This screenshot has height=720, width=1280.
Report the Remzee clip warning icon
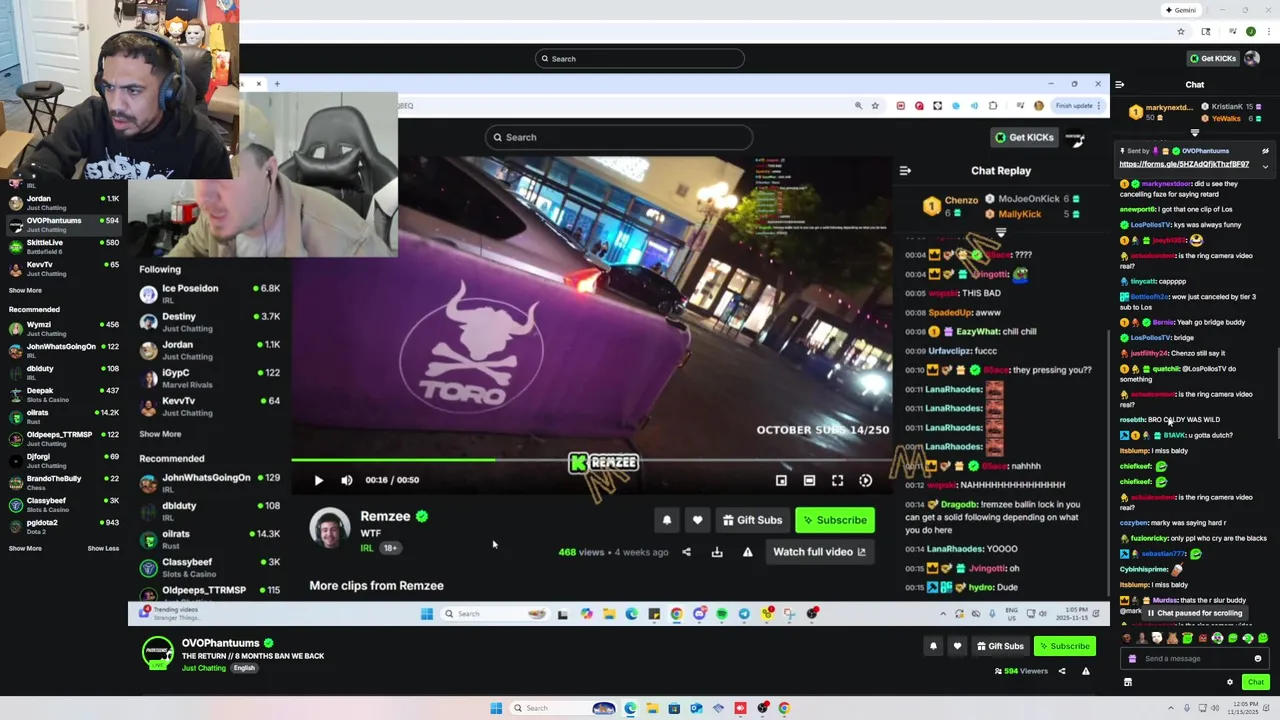pyautogui.click(x=747, y=552)
